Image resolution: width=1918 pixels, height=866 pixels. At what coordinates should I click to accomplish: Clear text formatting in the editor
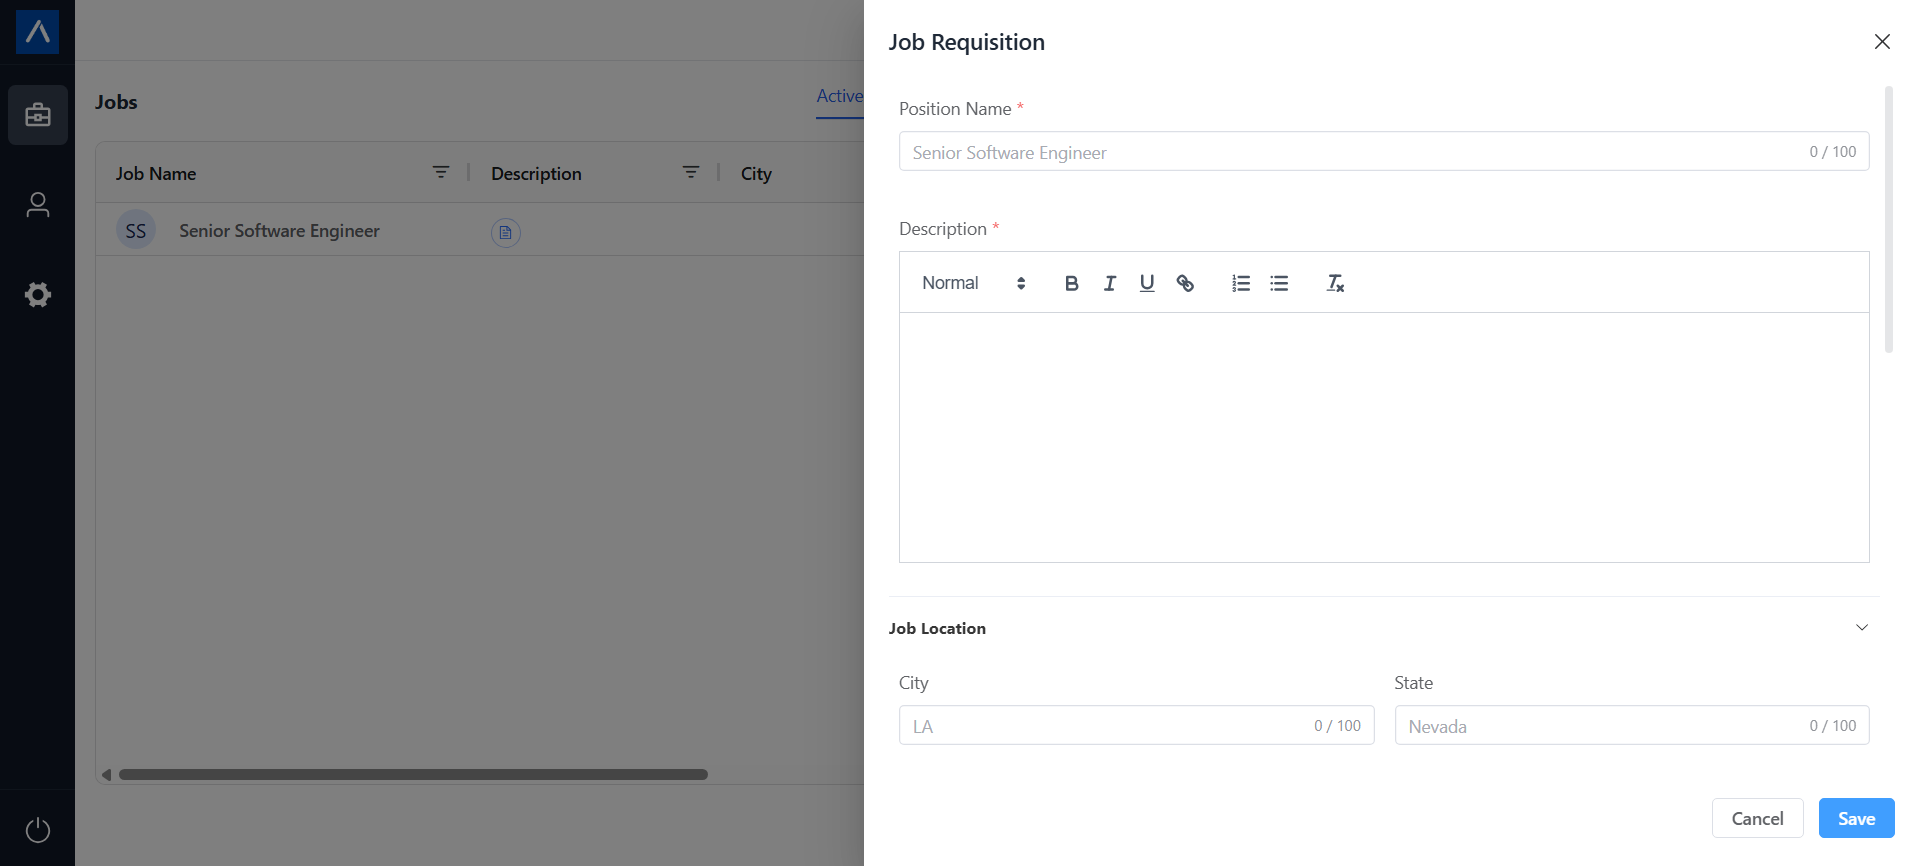click(x=1335, y=283)
